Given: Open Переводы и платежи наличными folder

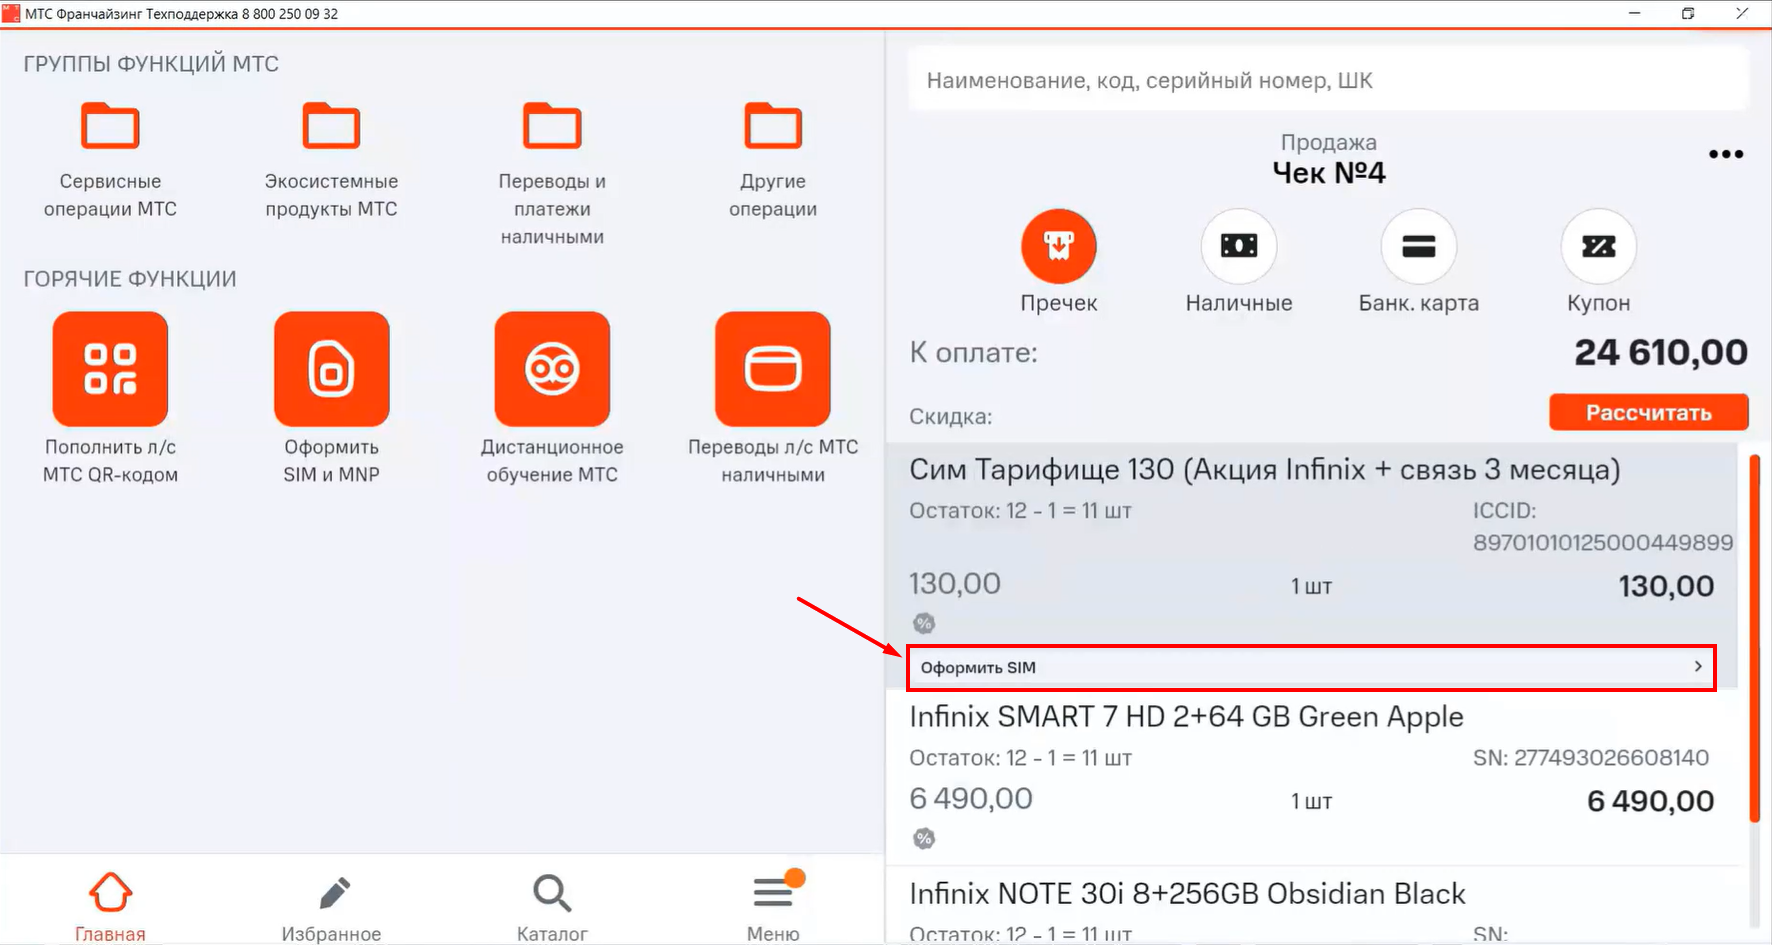Looking at the screenshot, I should [552, 126].
